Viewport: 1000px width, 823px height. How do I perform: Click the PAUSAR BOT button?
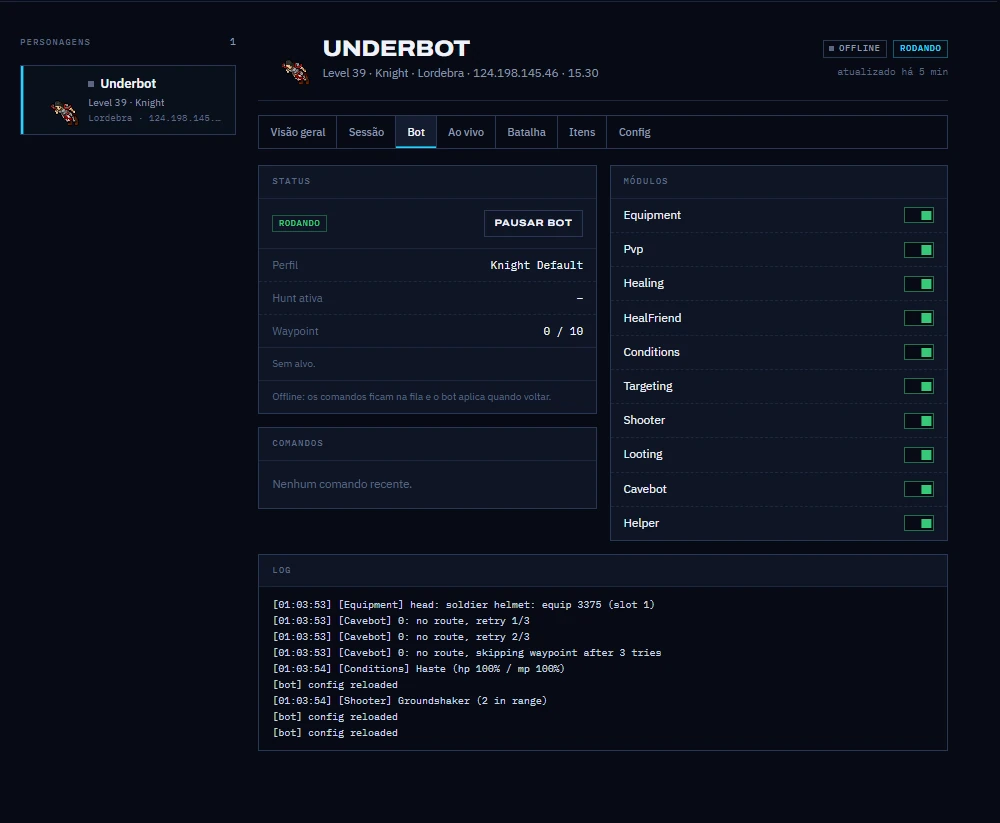pos(533,223)
